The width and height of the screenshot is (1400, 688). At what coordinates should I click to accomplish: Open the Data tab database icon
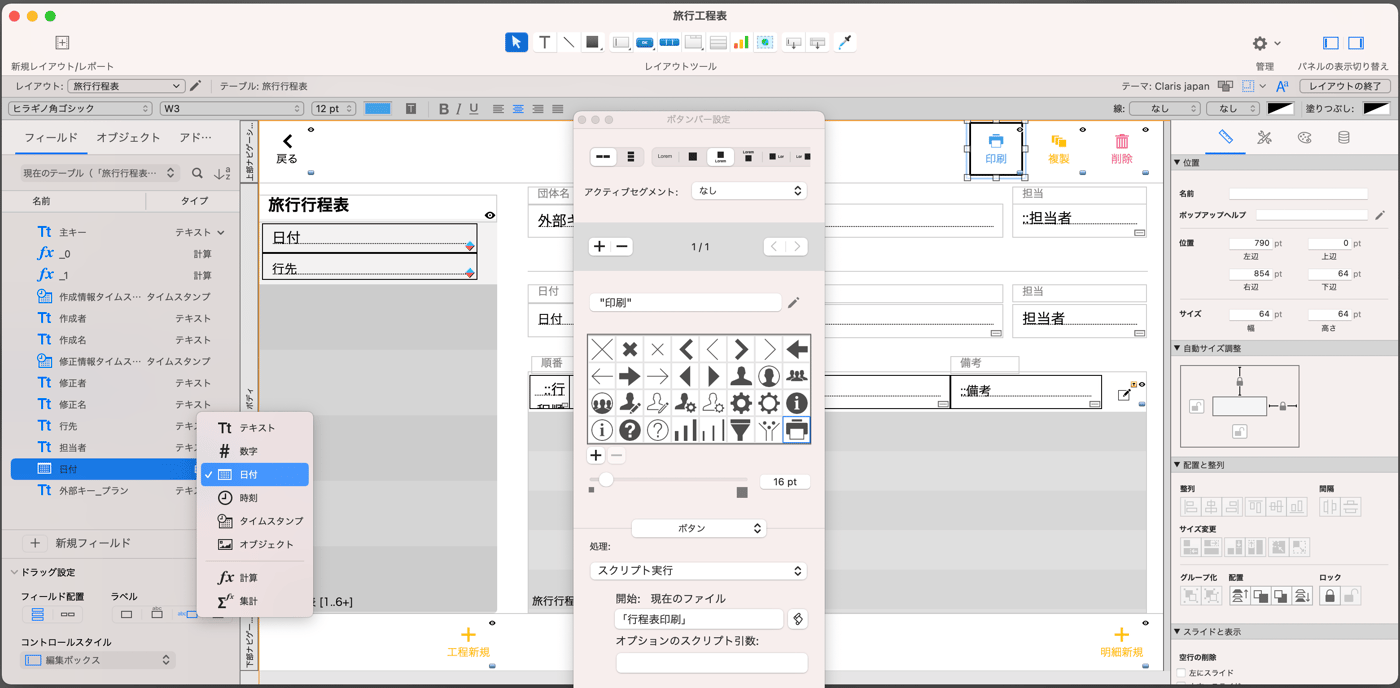1344,138
